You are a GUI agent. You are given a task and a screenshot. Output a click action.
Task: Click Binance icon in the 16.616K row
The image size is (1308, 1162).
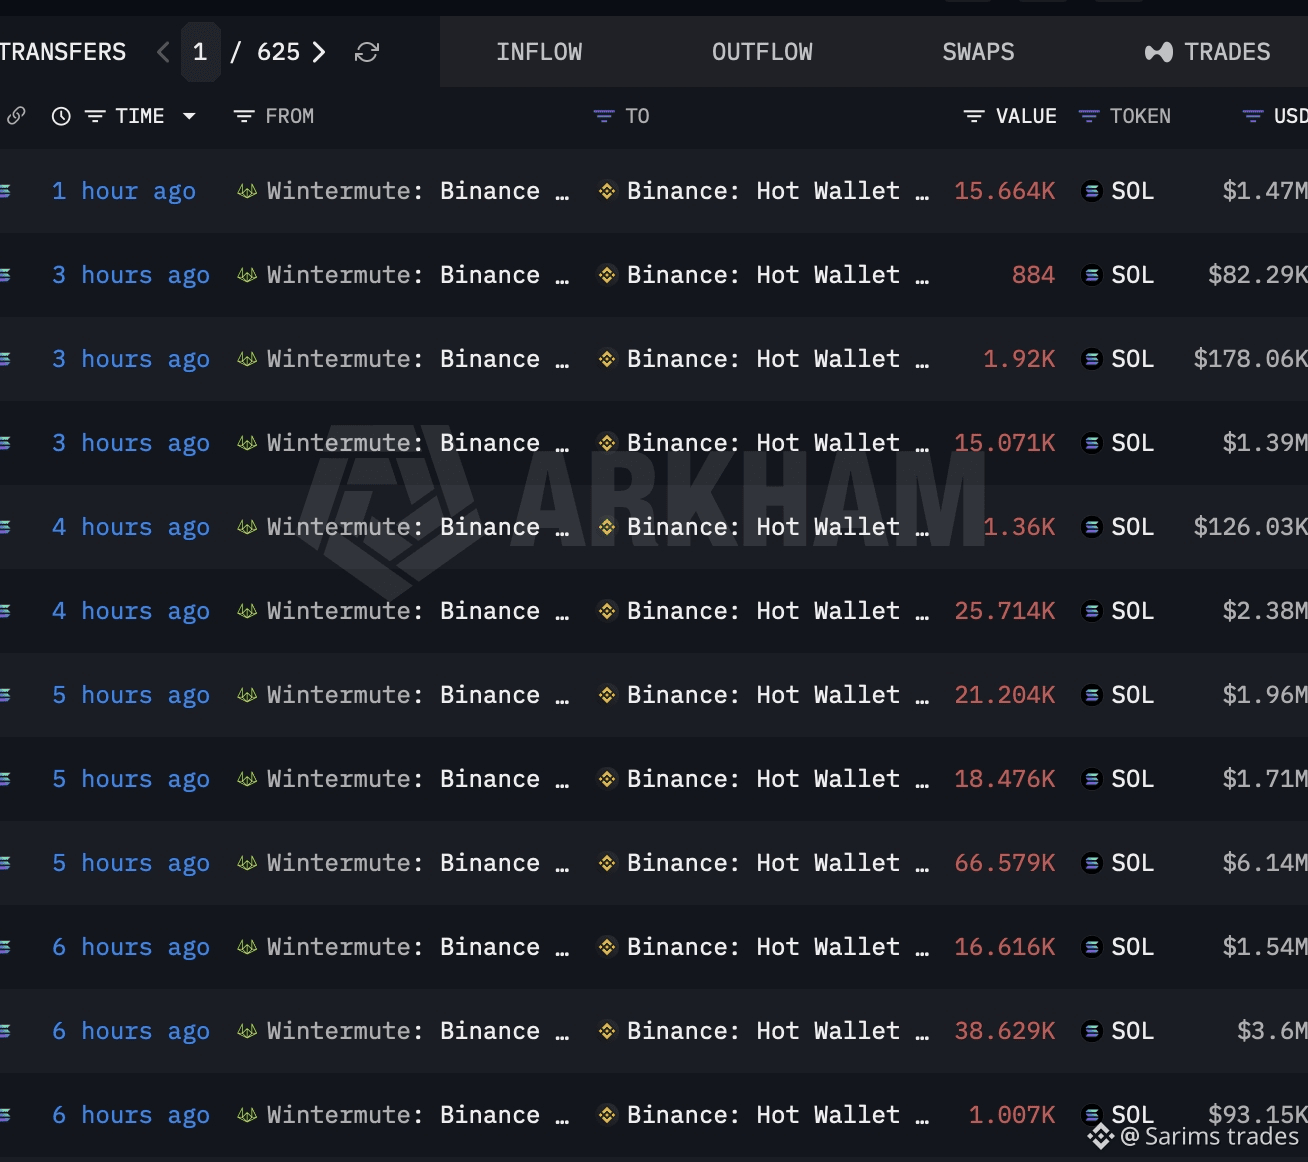[606, 947]
